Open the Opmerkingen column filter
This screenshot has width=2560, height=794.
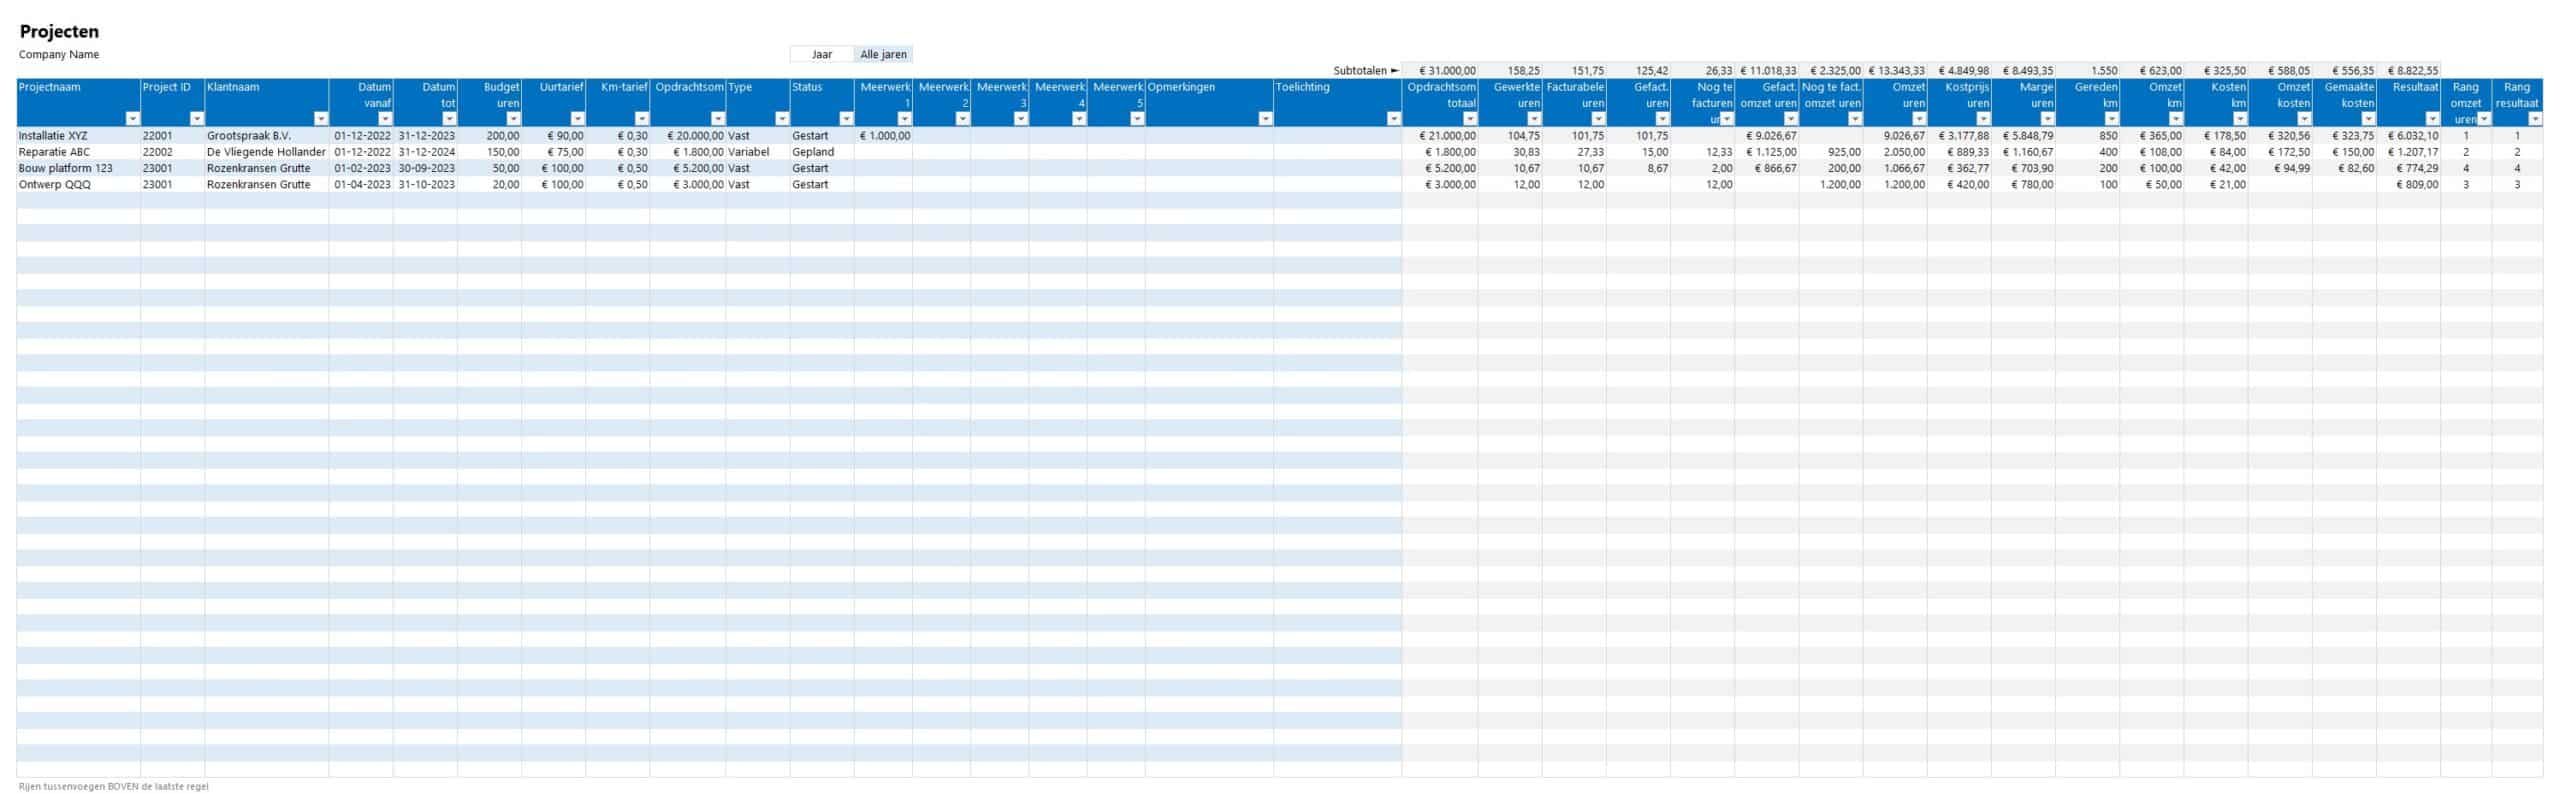(1265, 119)
